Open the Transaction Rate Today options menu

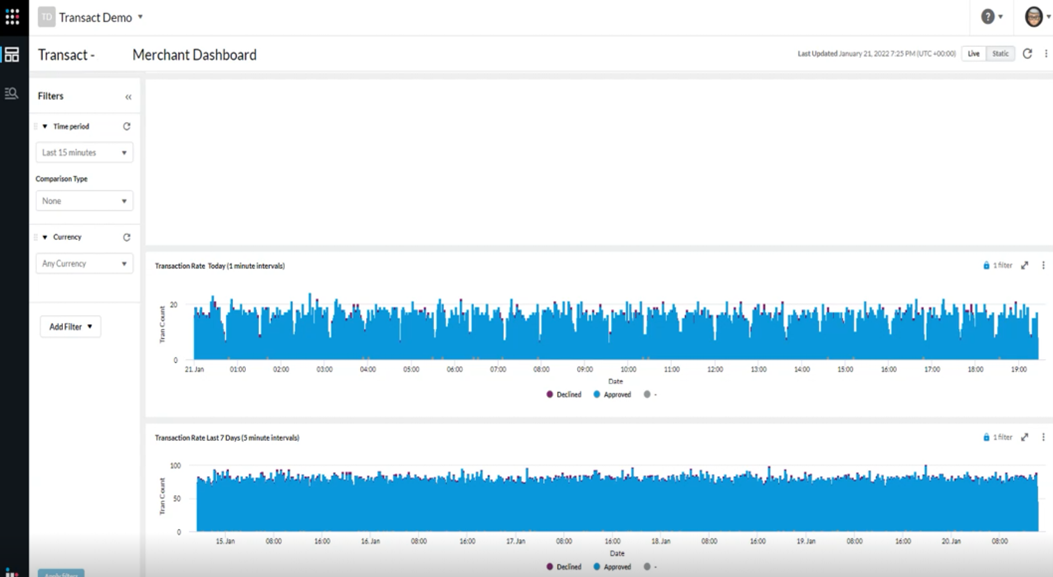point(1042,265)
